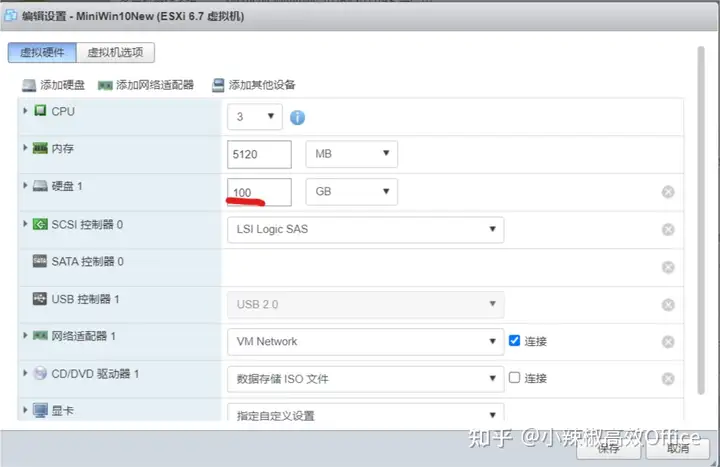Open the disk size unit GB dropdown

click(x=352, y=191)
